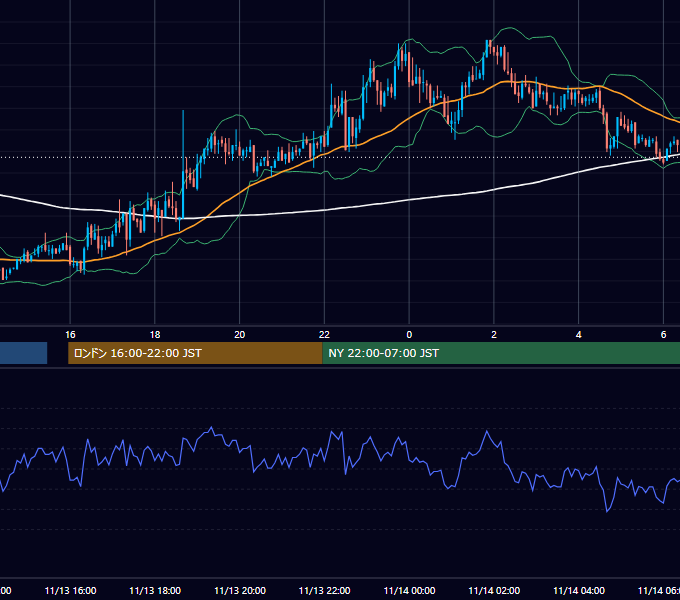
Task: Click the 22 hour label on the chart axis
Action: 324,335
